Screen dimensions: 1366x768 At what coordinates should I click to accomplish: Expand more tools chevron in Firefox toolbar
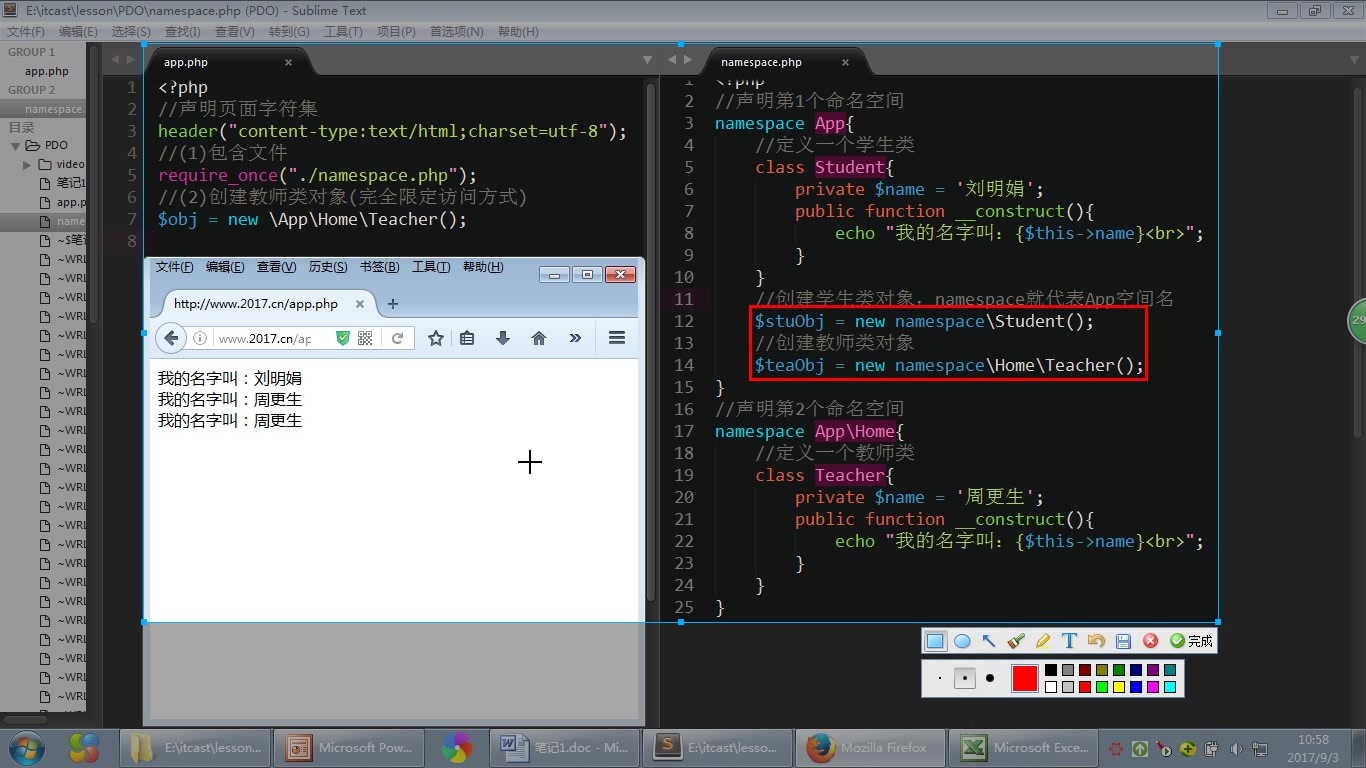tap(575, 338)
